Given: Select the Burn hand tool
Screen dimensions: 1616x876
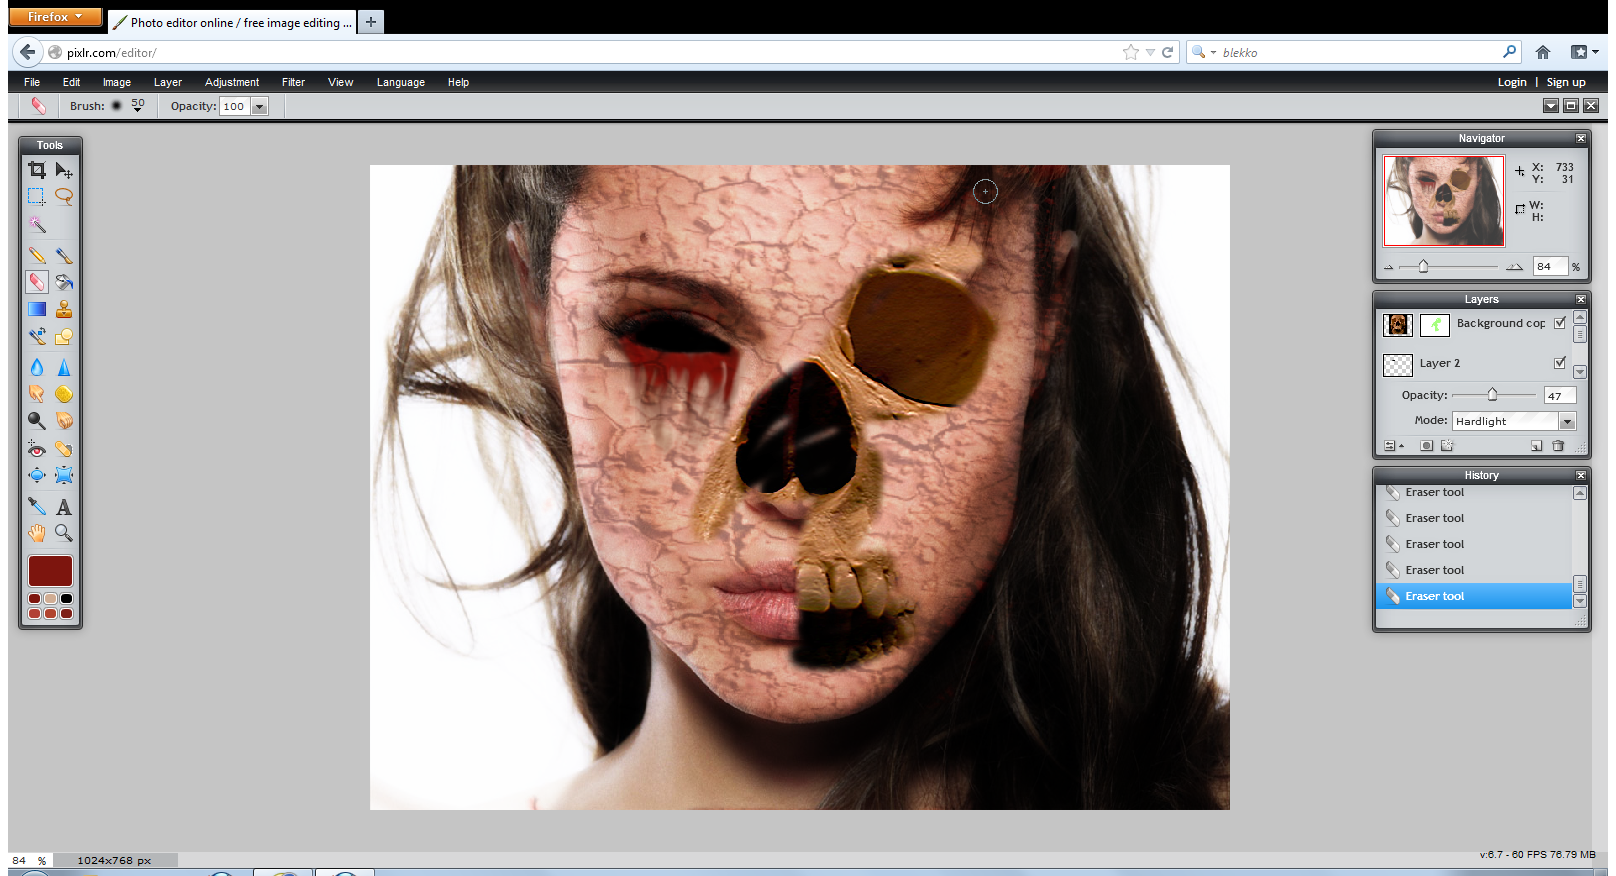Looking at the screenshot, I should 64,421.
